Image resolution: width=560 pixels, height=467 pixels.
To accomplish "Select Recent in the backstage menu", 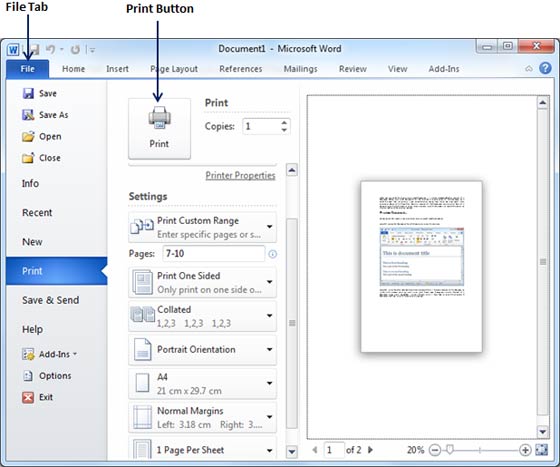I will [x=37, y=213].
